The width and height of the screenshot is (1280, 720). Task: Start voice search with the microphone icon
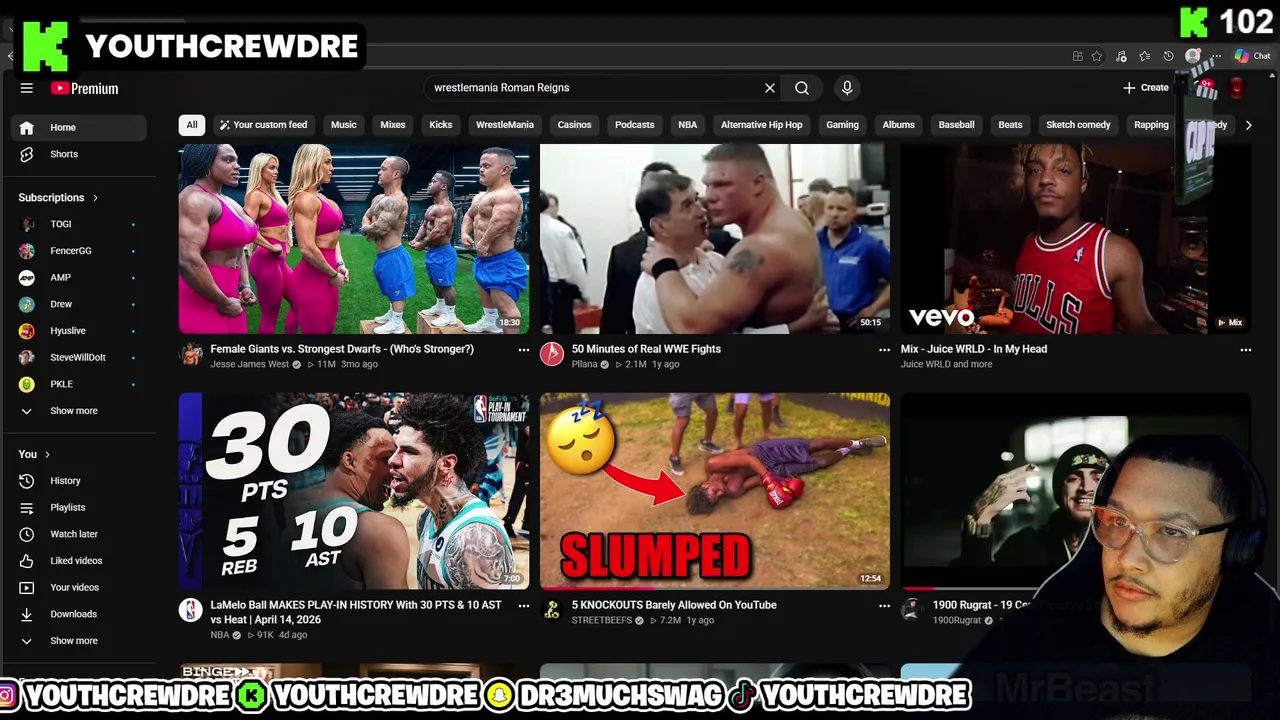[x=847, y=88]
